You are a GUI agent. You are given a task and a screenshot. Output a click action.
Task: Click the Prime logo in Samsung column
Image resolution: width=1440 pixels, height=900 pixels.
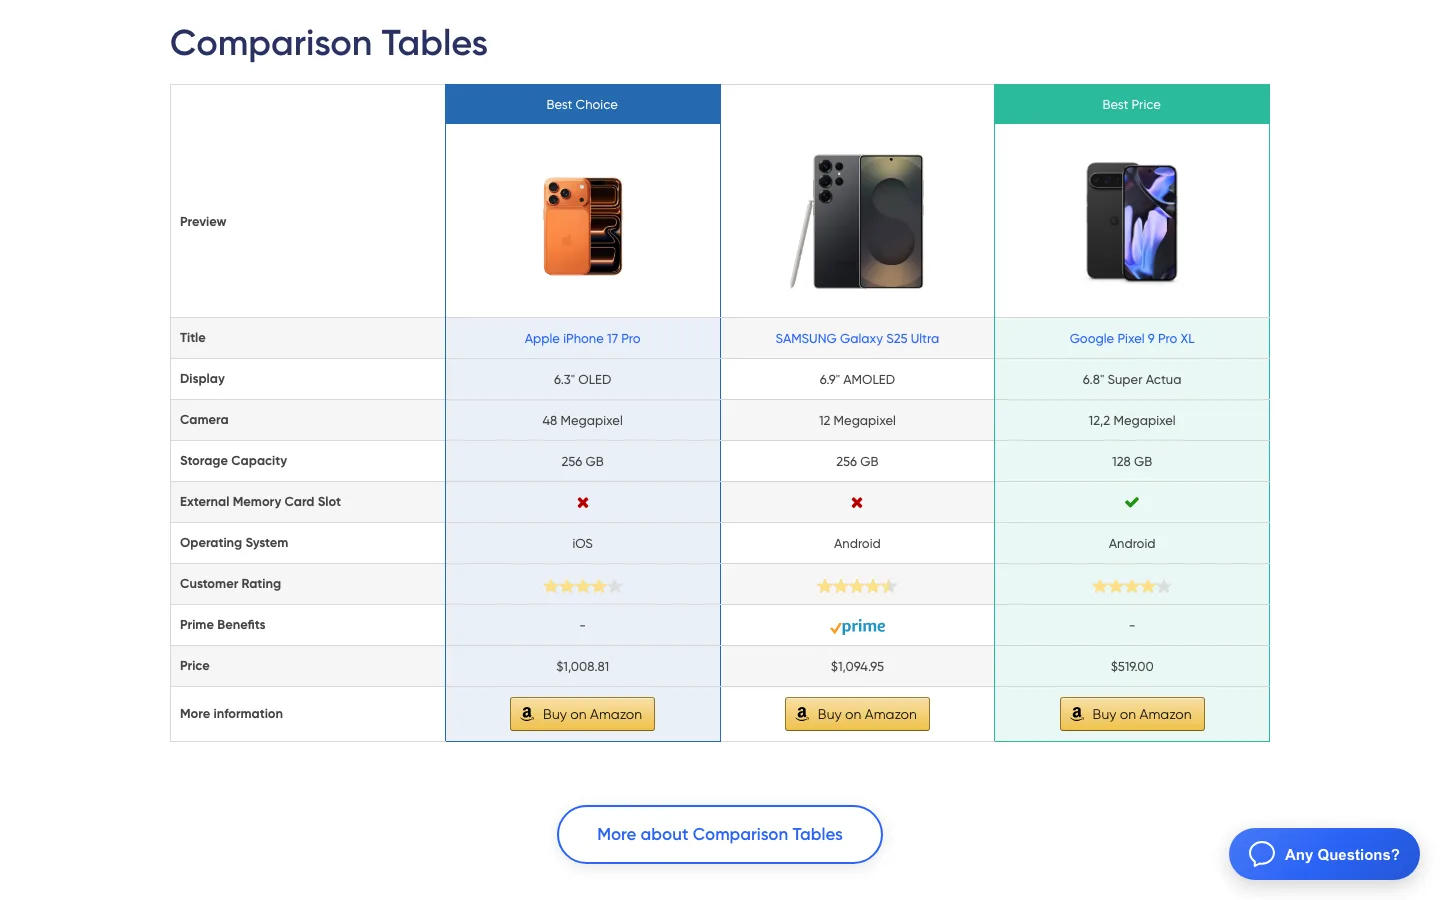coord(857,626)
